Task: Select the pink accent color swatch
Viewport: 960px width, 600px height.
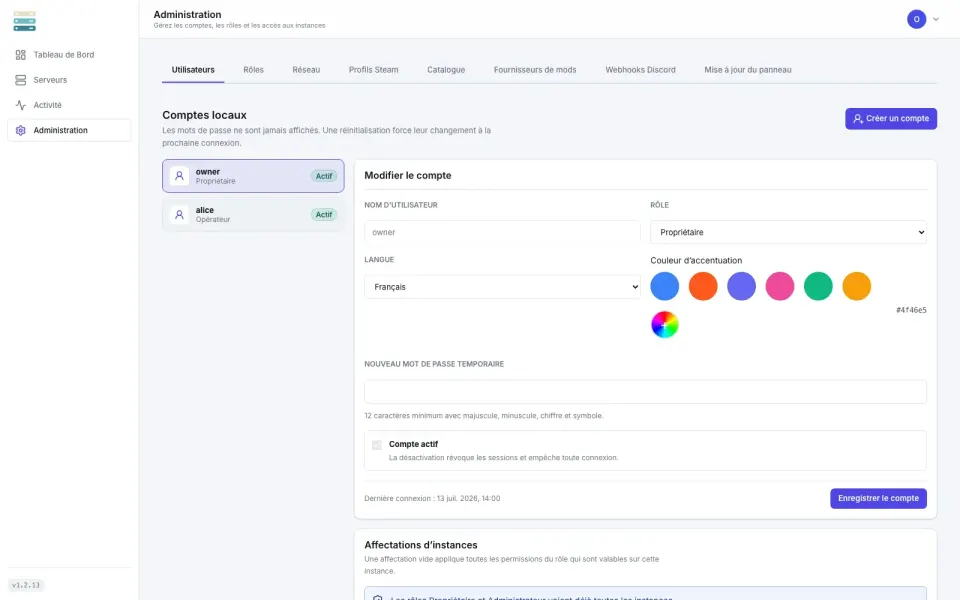Action: (779, 287)
